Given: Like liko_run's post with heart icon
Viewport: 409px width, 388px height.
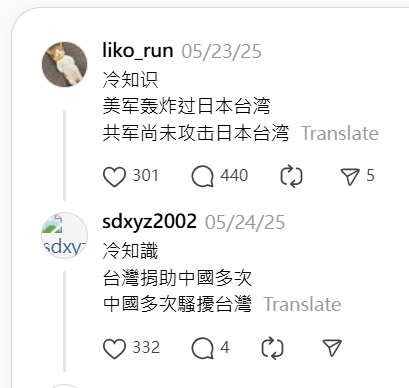Looking at the screenshot, I should coord(114,176).
